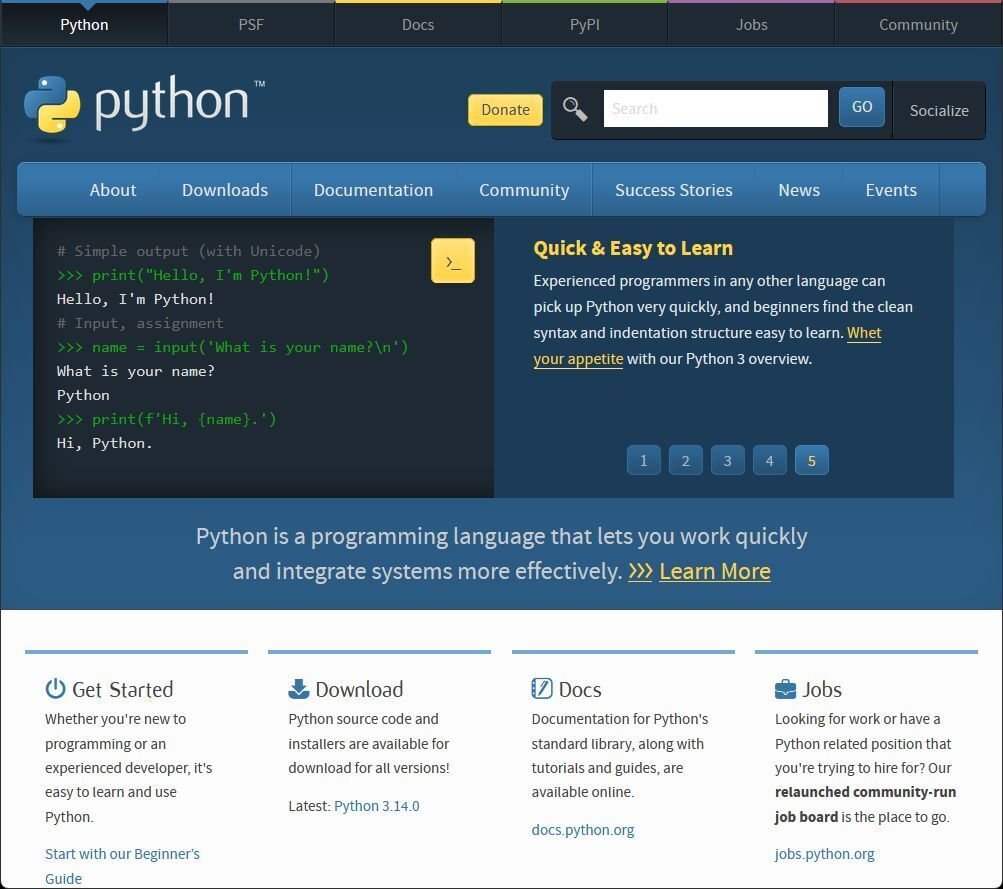Open the About navigation menu
The height and width of the screenshot is (889, 1003).
click(112, 189)
